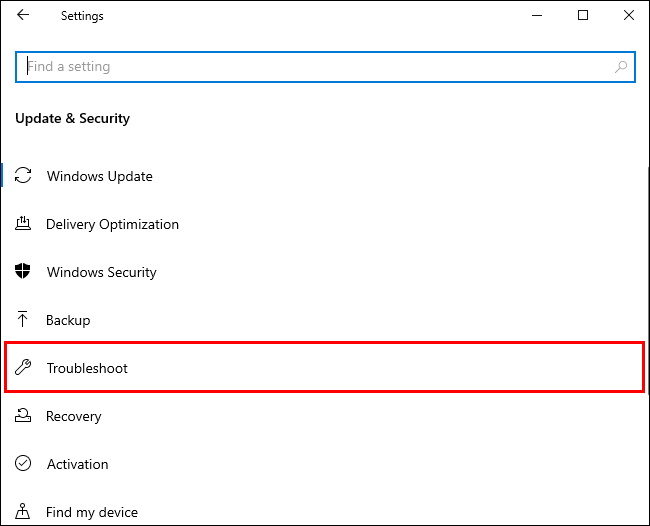Go to Windows Security settings
This screenshot has height=526, width=650.
coord(102,272)
